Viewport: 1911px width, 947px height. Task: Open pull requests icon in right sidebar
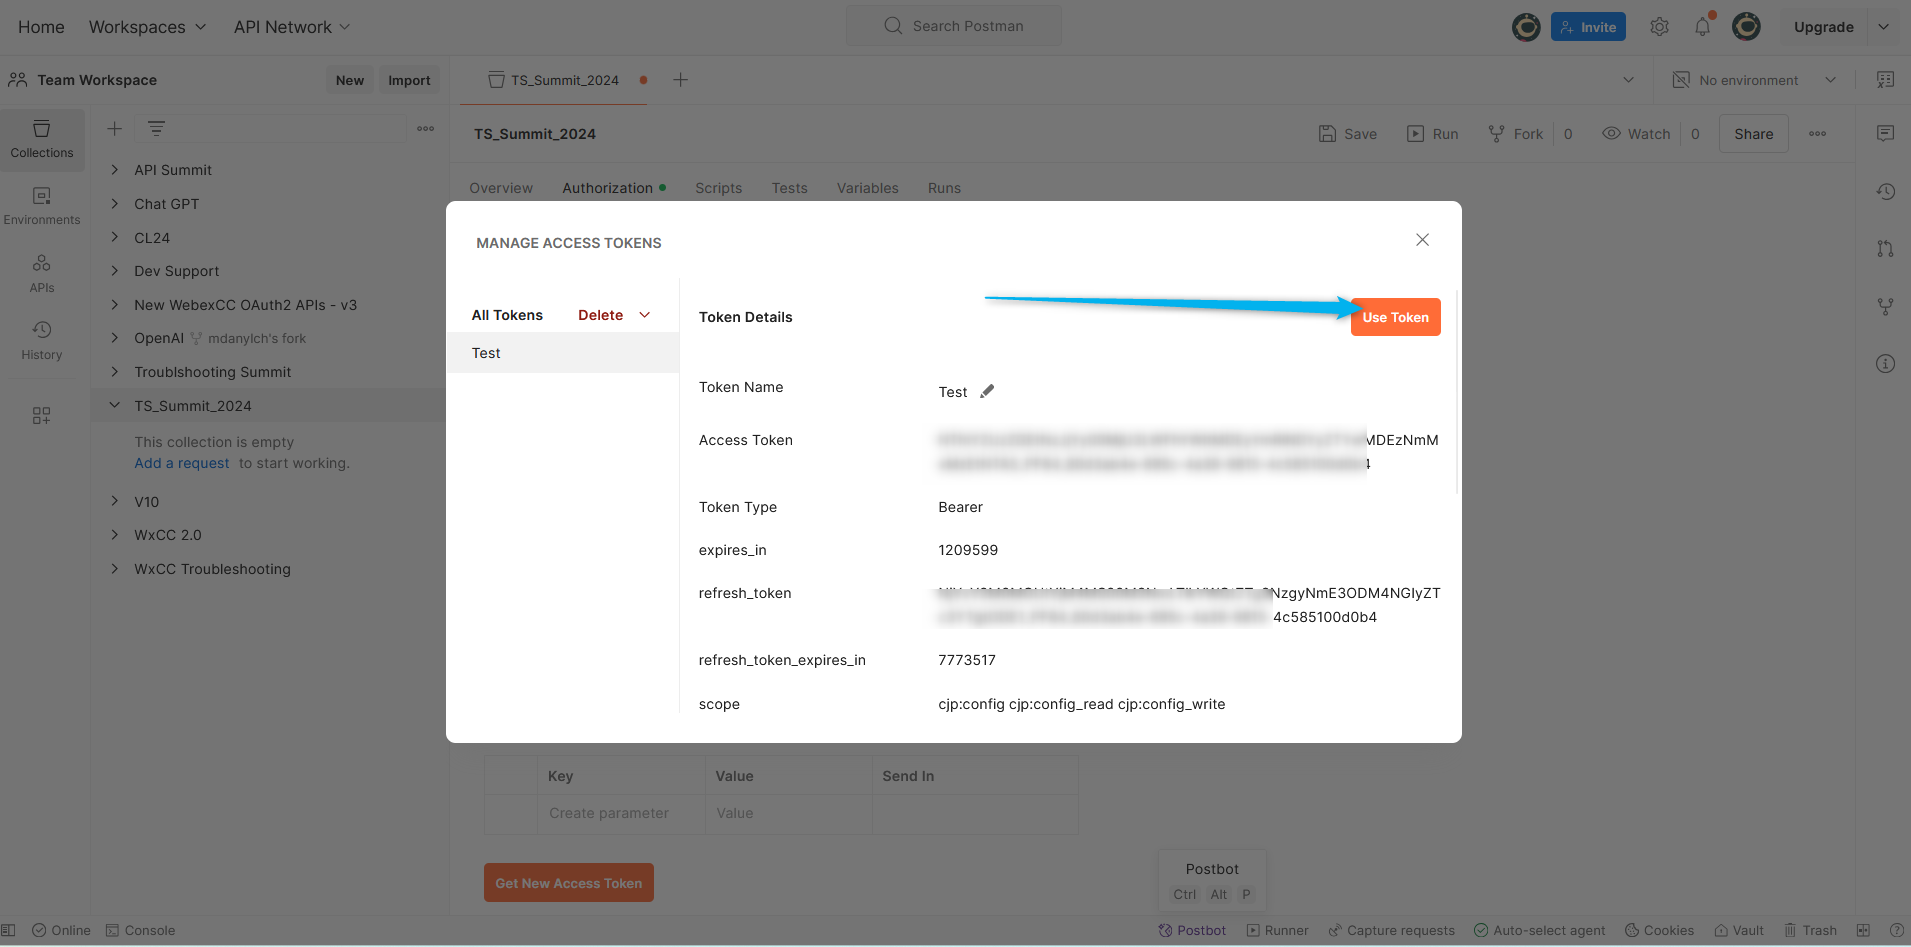pyautogui.click(x=1885, y=249)
